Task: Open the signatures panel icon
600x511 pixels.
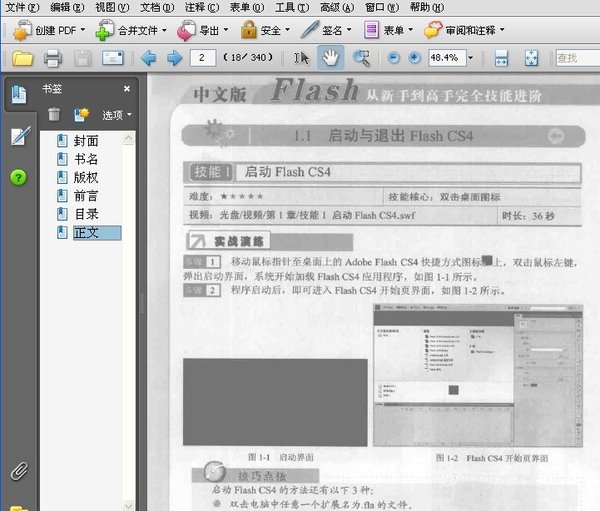Action: [20, 136]
